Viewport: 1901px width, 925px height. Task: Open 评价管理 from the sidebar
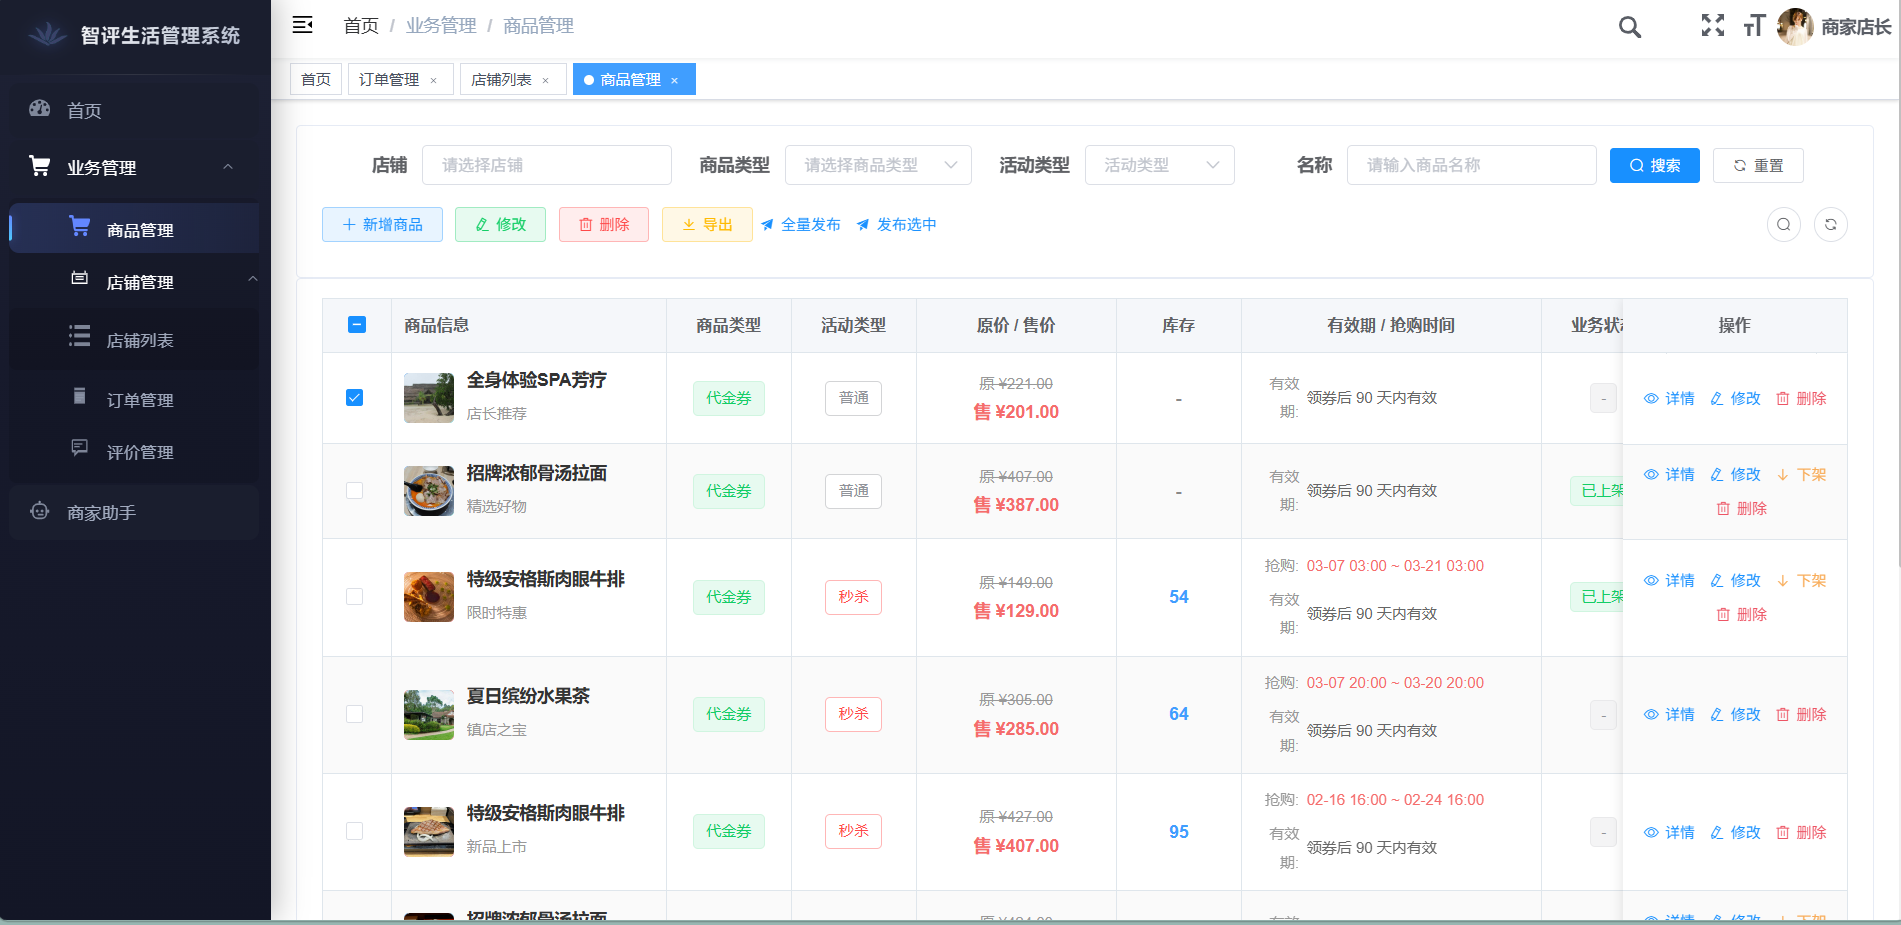coord(139,451)
